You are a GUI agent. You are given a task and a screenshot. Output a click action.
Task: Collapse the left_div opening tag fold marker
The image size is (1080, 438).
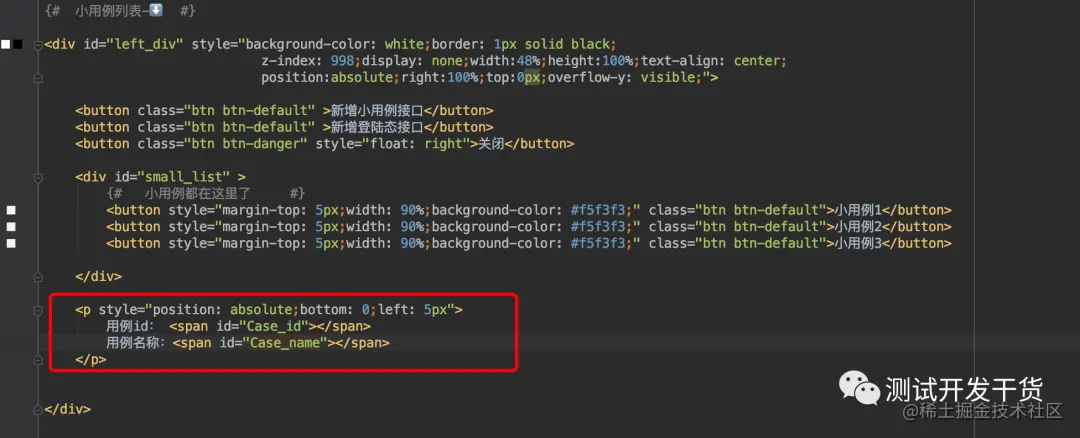pos(38,45)
